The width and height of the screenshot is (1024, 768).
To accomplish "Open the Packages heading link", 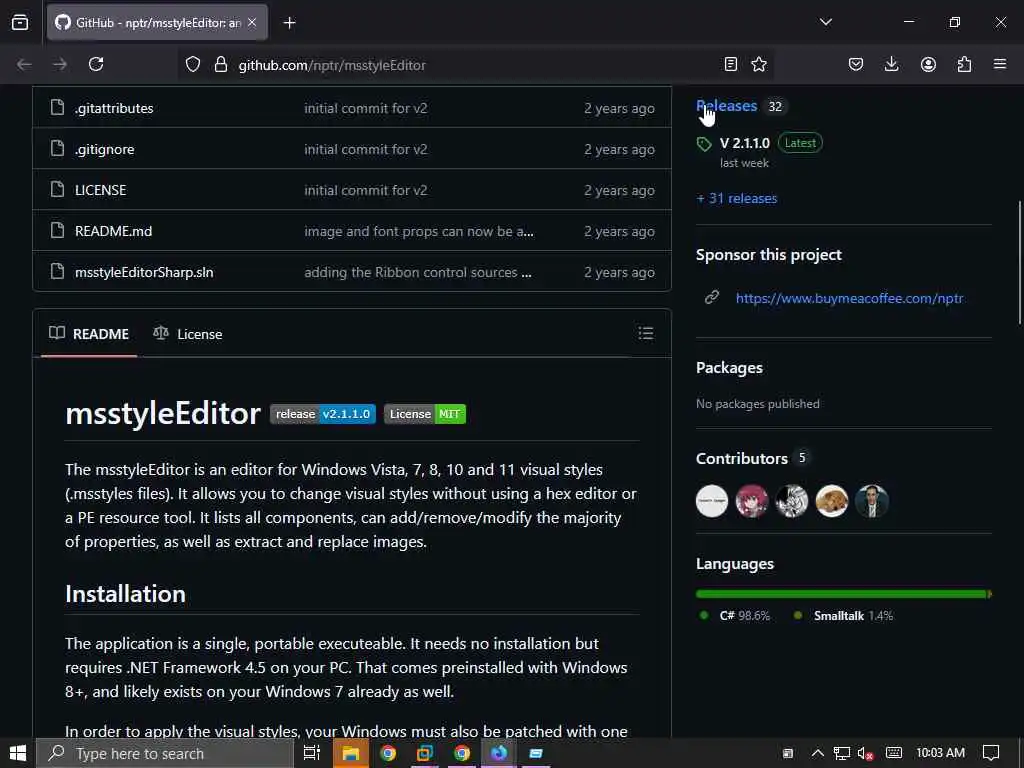I will click(x=729, y=368).
